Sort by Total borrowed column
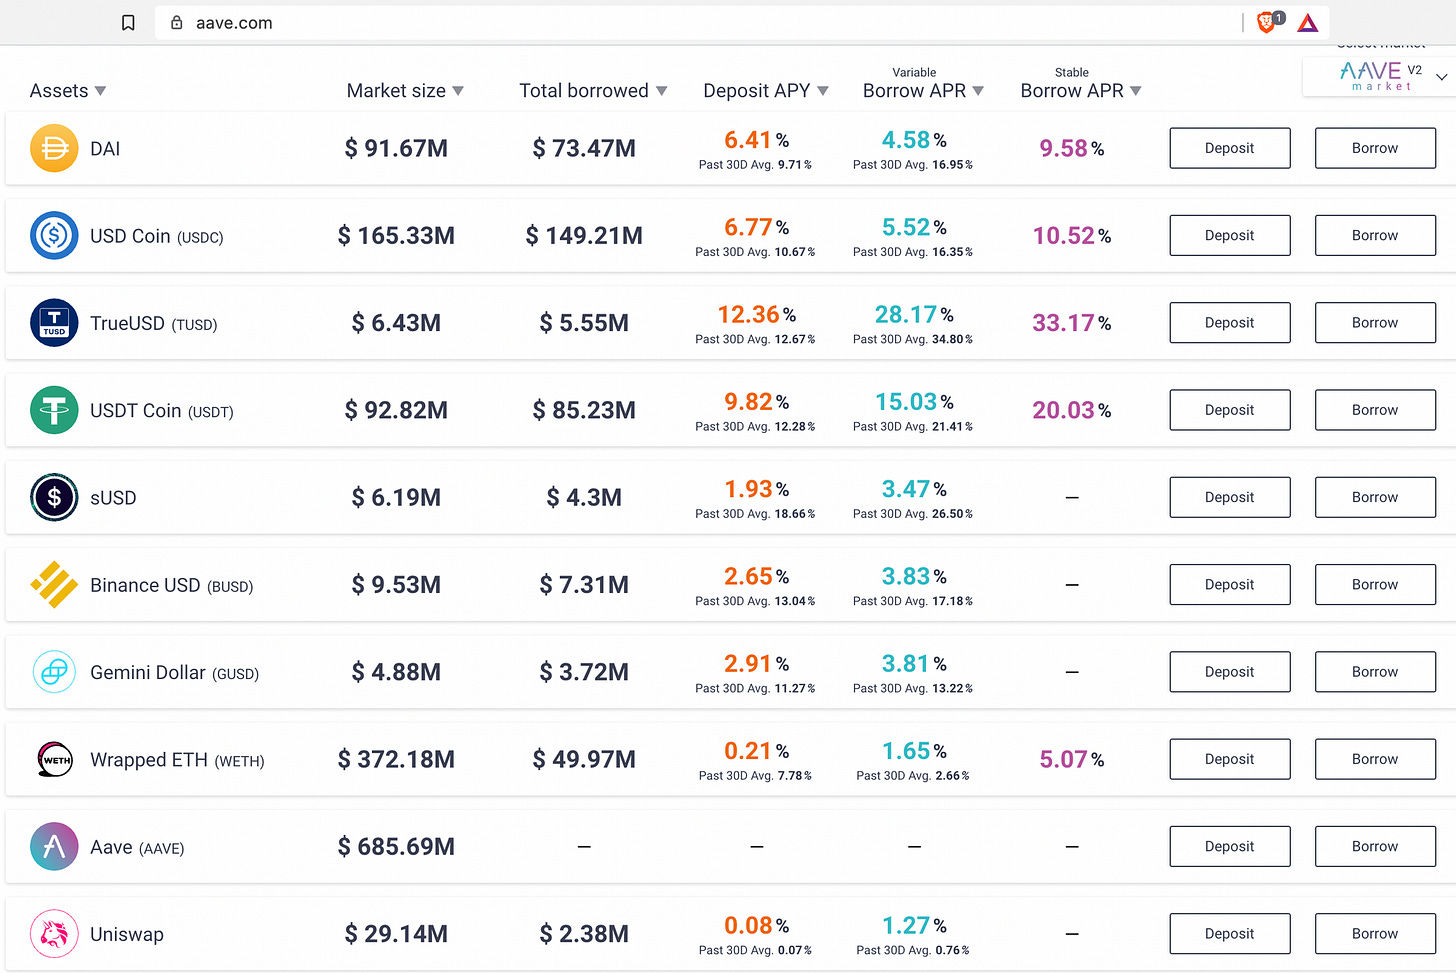The image size is (1456, 973). [593, 91]
